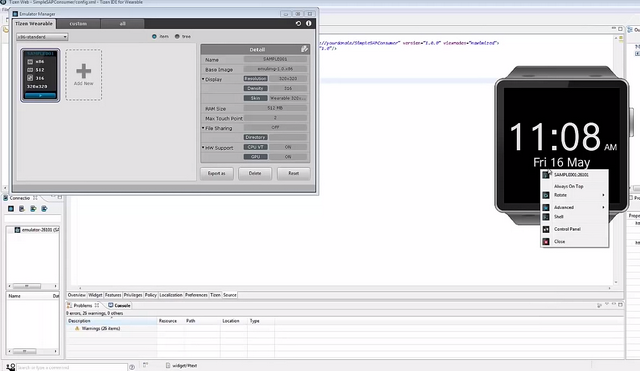640x371 pixels.
Task: Open the Localization editor tab
Action: [x=171, y=295]
